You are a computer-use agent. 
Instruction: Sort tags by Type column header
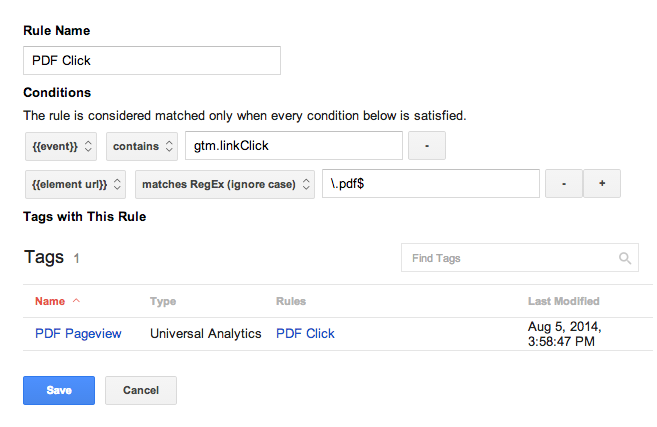pos(163,301)
